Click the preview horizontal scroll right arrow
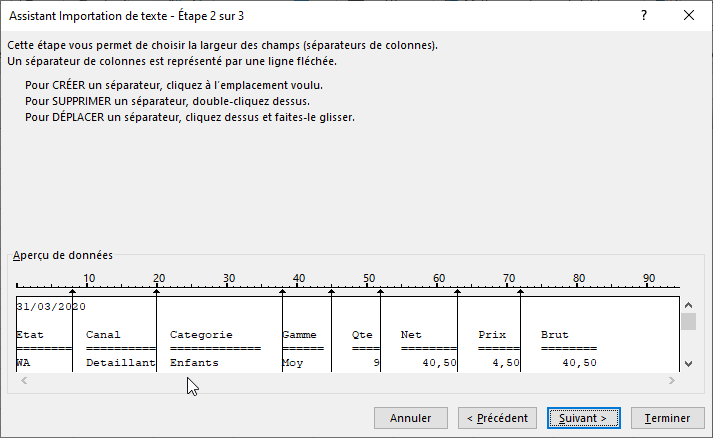This screenshot has height=438, width=713. [672, 381]
